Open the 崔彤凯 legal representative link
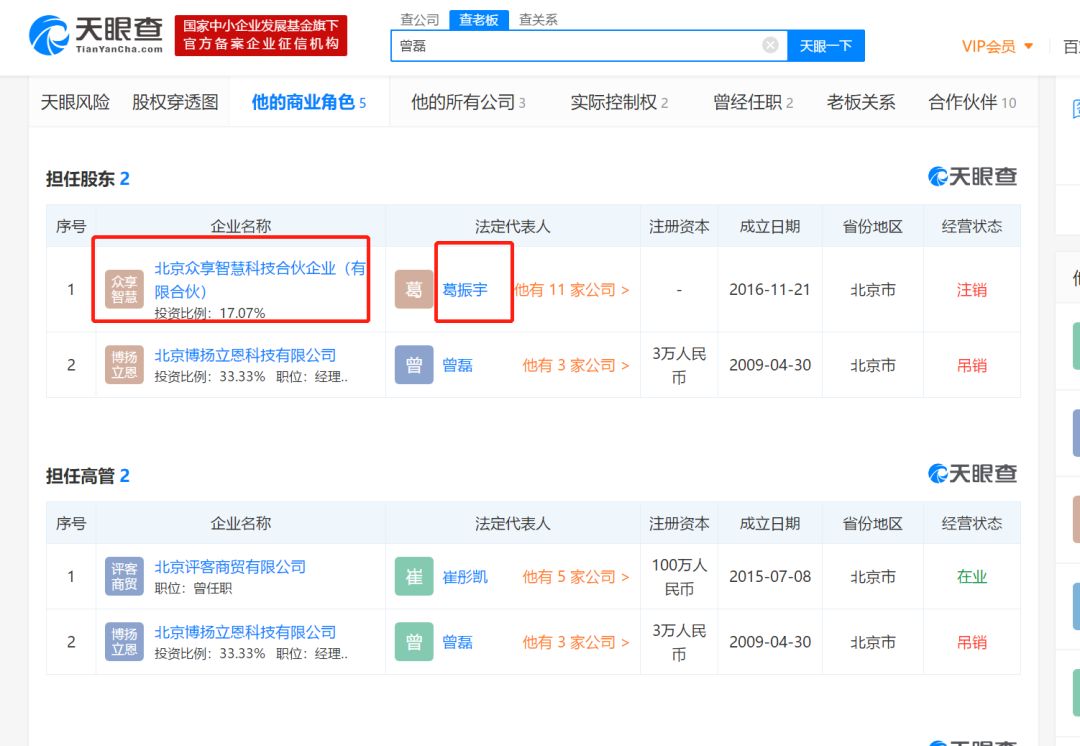1080x746 pixels. (x=465, y=577)
